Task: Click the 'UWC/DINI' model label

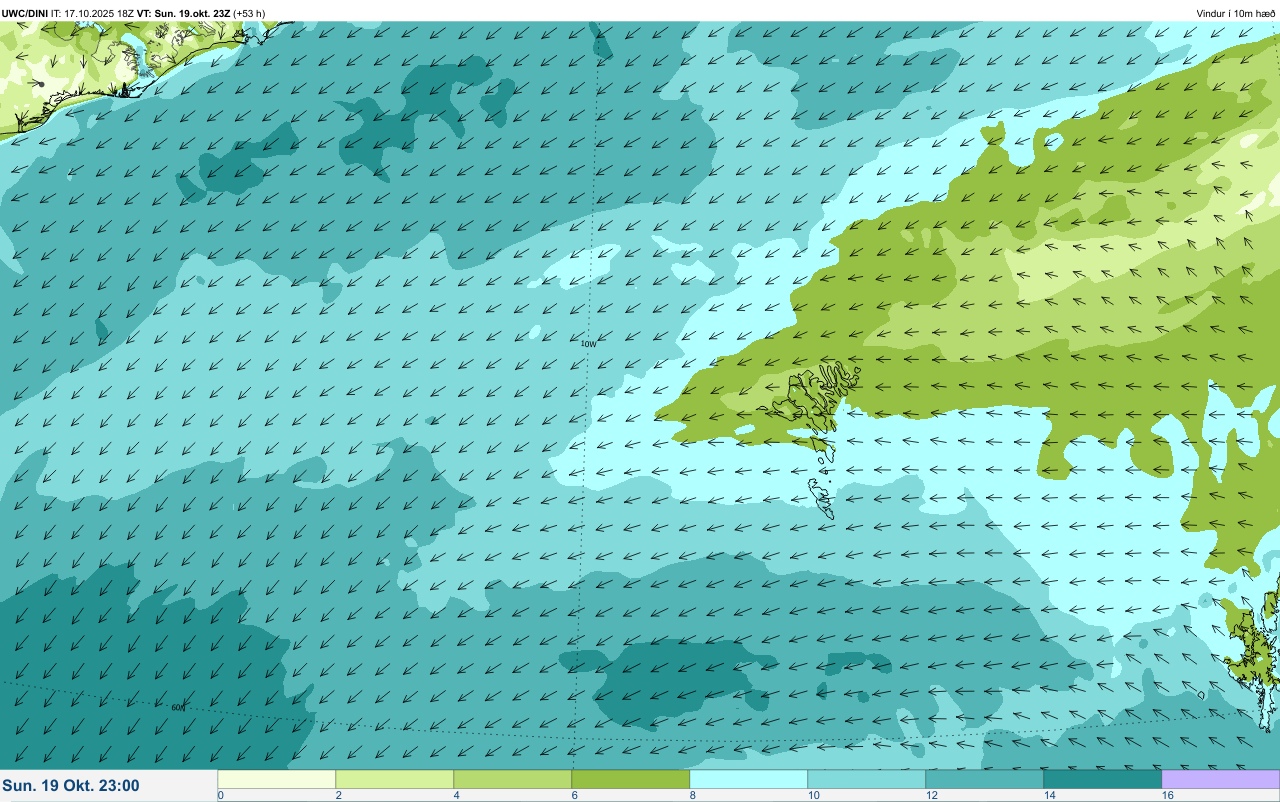Action: (x=25, y=13)
